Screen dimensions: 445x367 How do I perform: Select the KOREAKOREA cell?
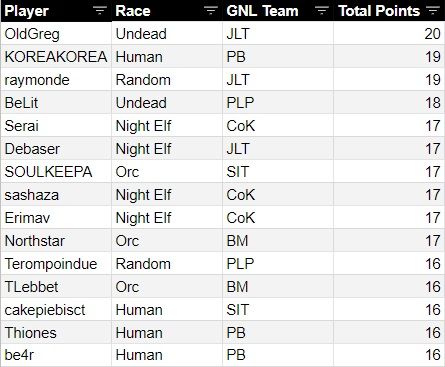(x=56, y=57)
